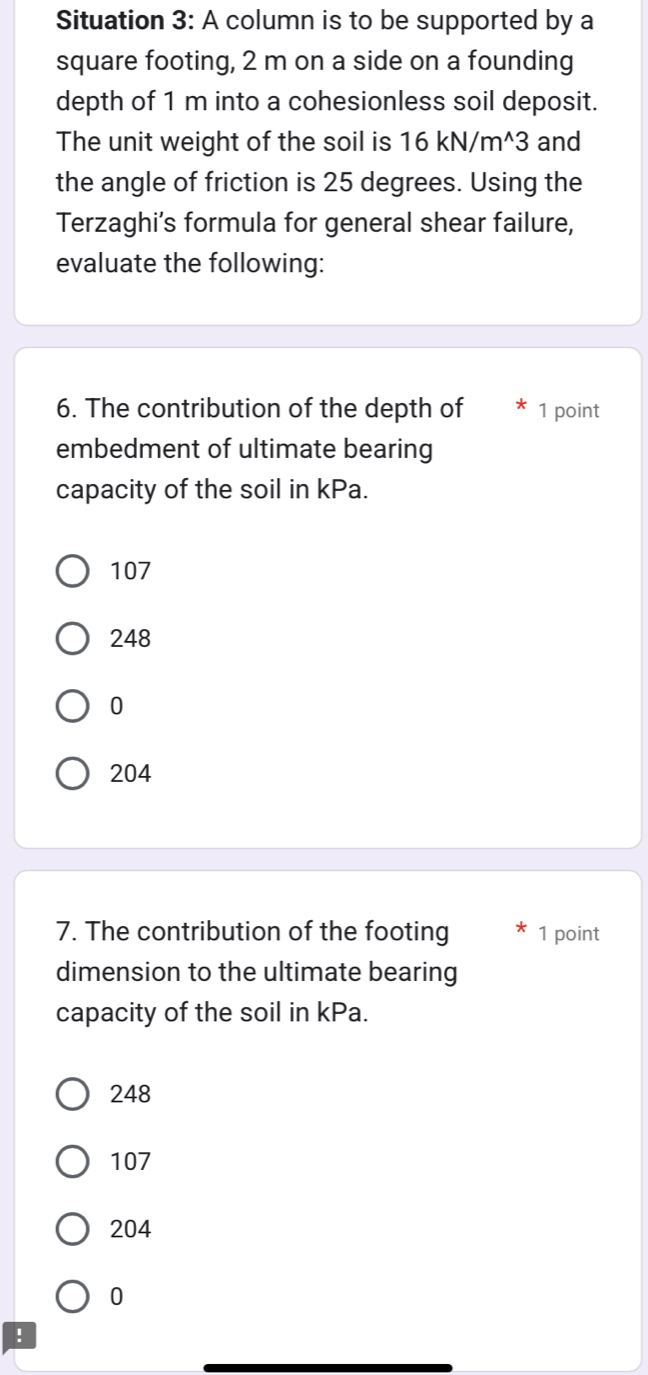648x1375 pixels.
Task: Tap the question 6 title text
Action: [x=259, y=409]
